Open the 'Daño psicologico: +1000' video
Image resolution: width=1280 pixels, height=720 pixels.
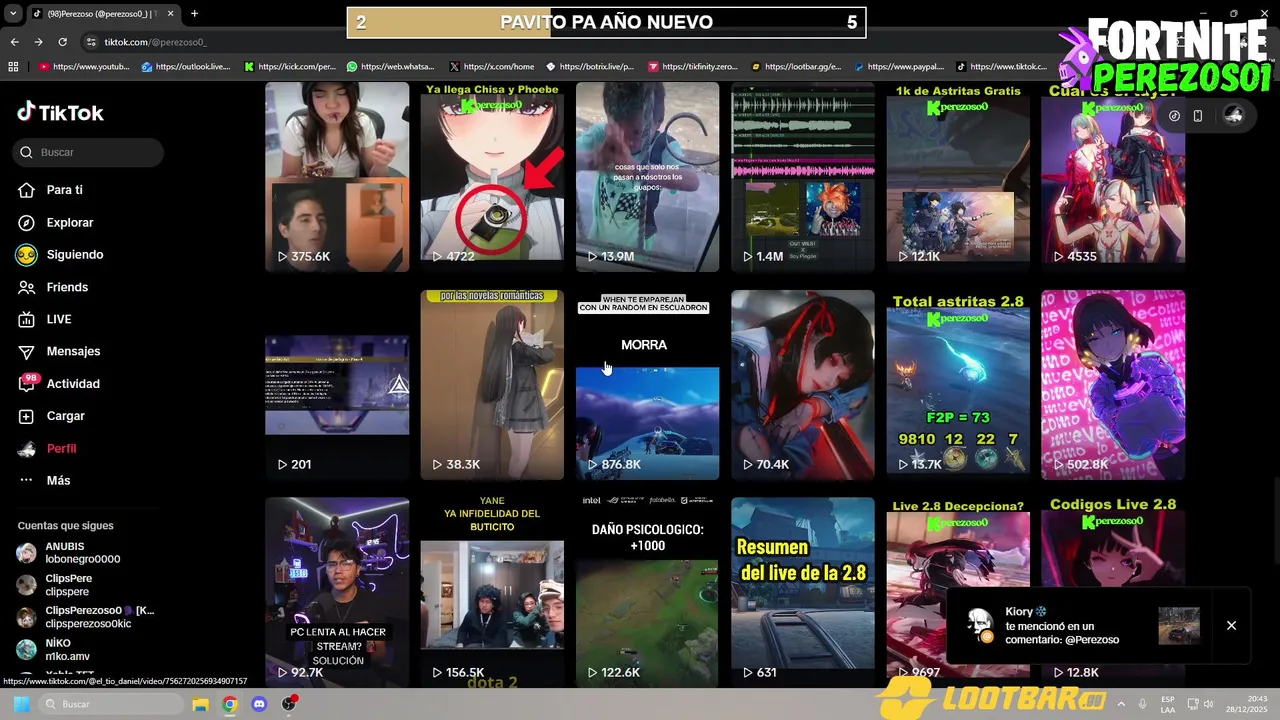647,592
